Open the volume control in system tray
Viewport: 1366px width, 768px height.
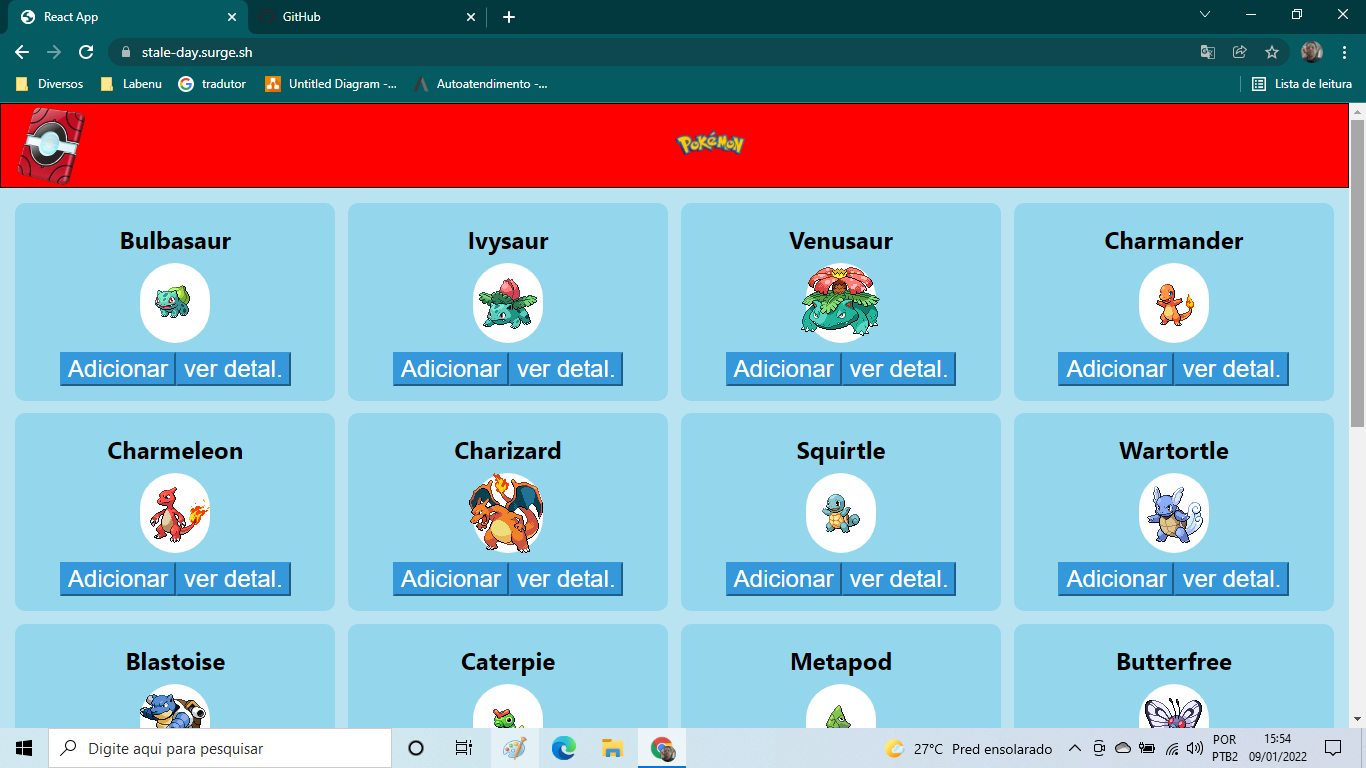[1194, 748]
